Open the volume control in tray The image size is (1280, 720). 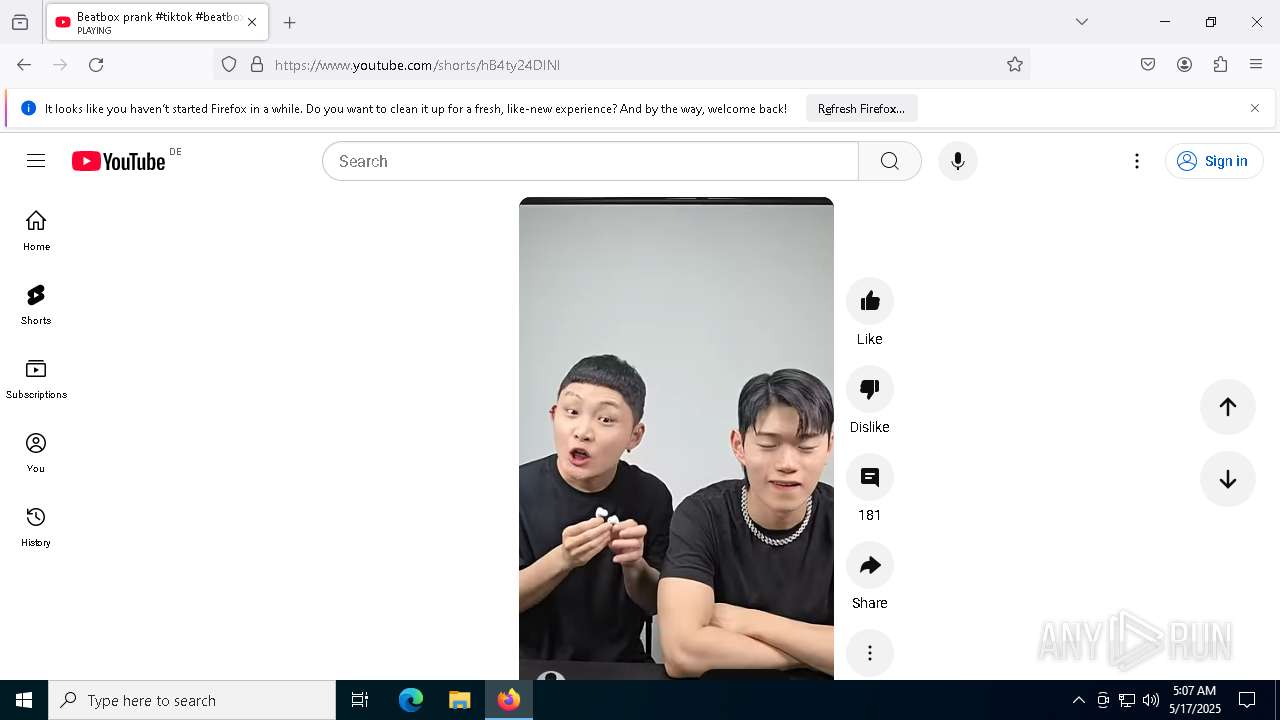tap(1151, 700)
